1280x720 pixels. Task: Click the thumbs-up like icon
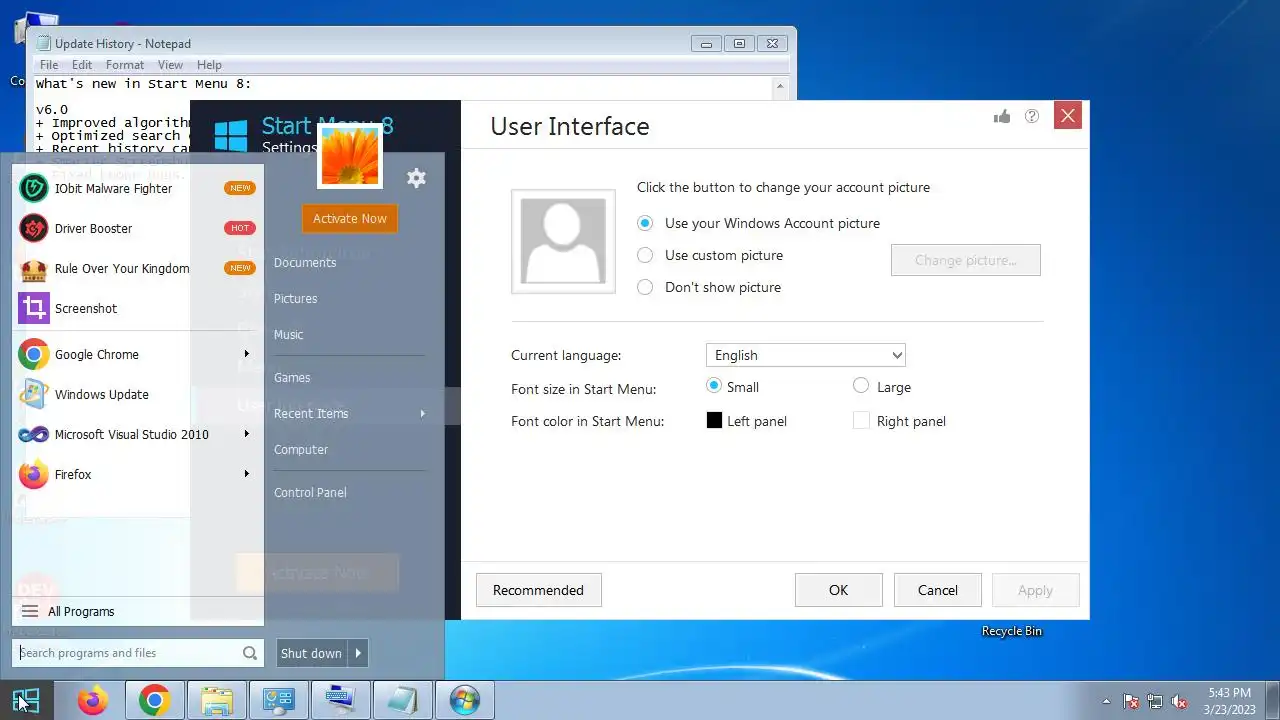pyautogui.click(x=1002, y=116)
